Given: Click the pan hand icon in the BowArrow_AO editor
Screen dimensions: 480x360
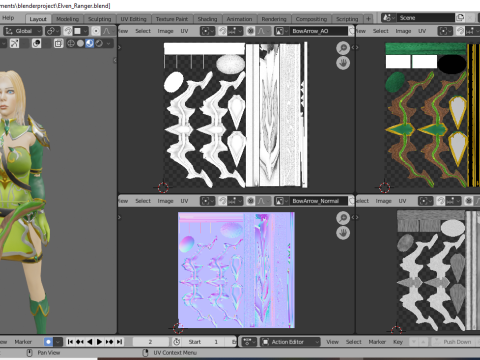Looking at the screenshot, I should pos(343,63).
